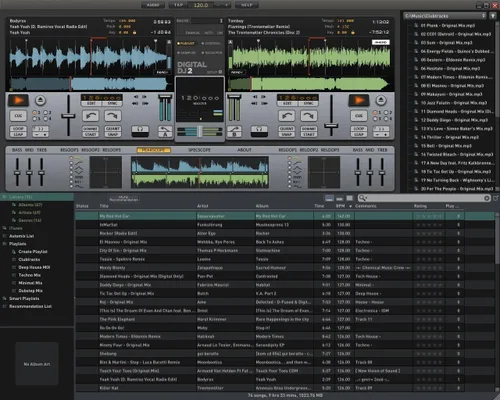Expand the Albums tree node
The height and width of the screenshot is (400, 500).
[x=14, y=205]
